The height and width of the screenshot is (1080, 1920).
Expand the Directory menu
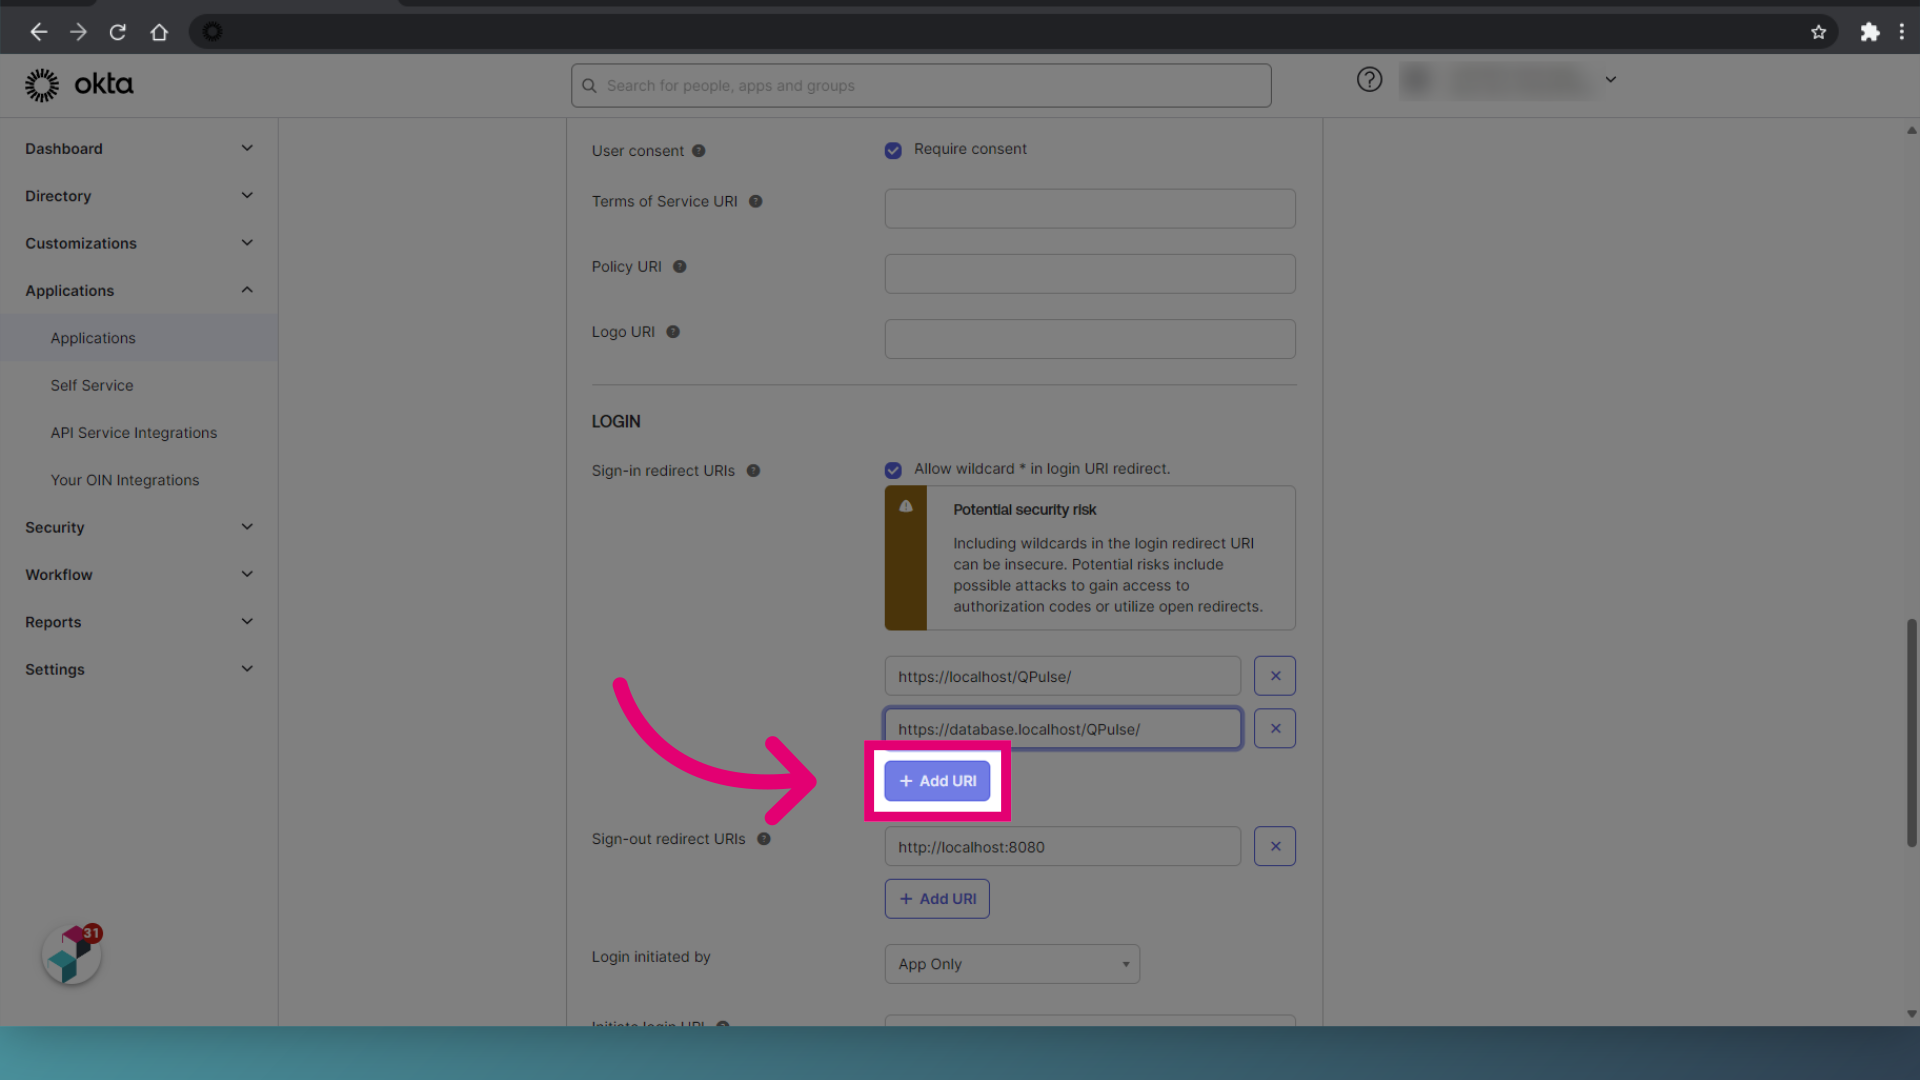point(139,196)
